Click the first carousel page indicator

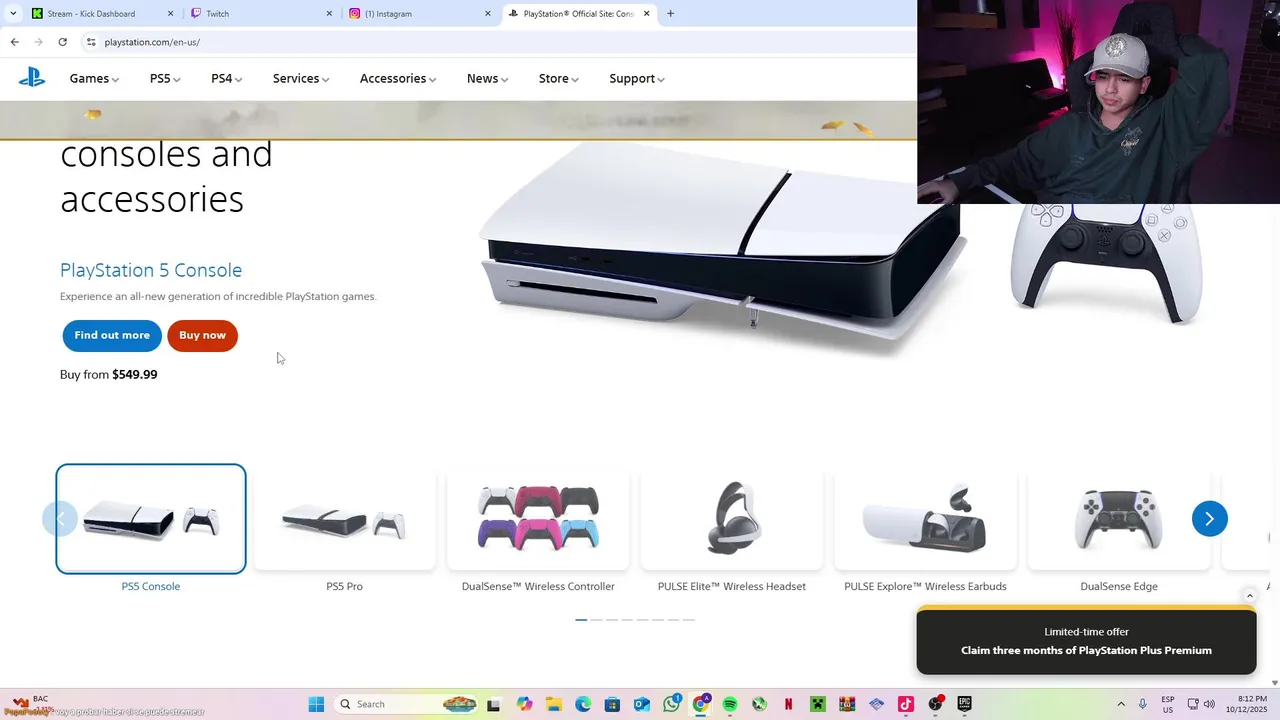(x=581, y=620)
